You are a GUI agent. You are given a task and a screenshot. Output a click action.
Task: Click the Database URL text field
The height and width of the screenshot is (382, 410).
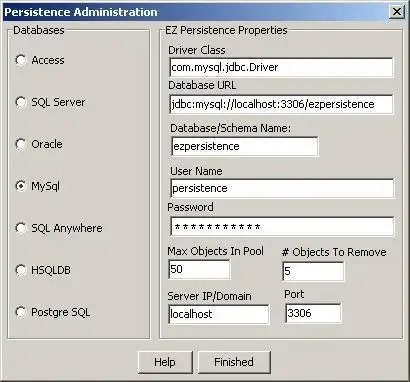point(281,104)
